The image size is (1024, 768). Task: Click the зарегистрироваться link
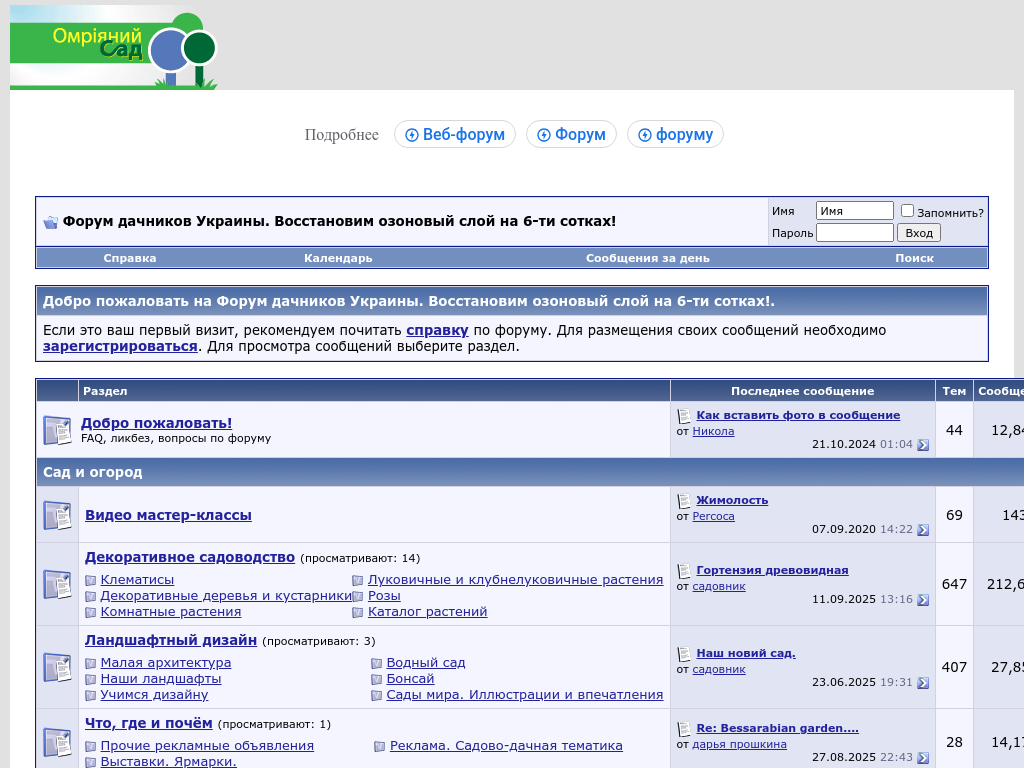pyautogui.click(x=120, y=346)
